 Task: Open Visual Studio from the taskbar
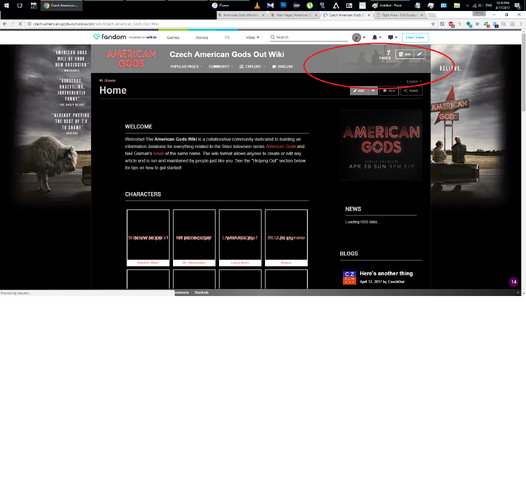tap(270, 5)
